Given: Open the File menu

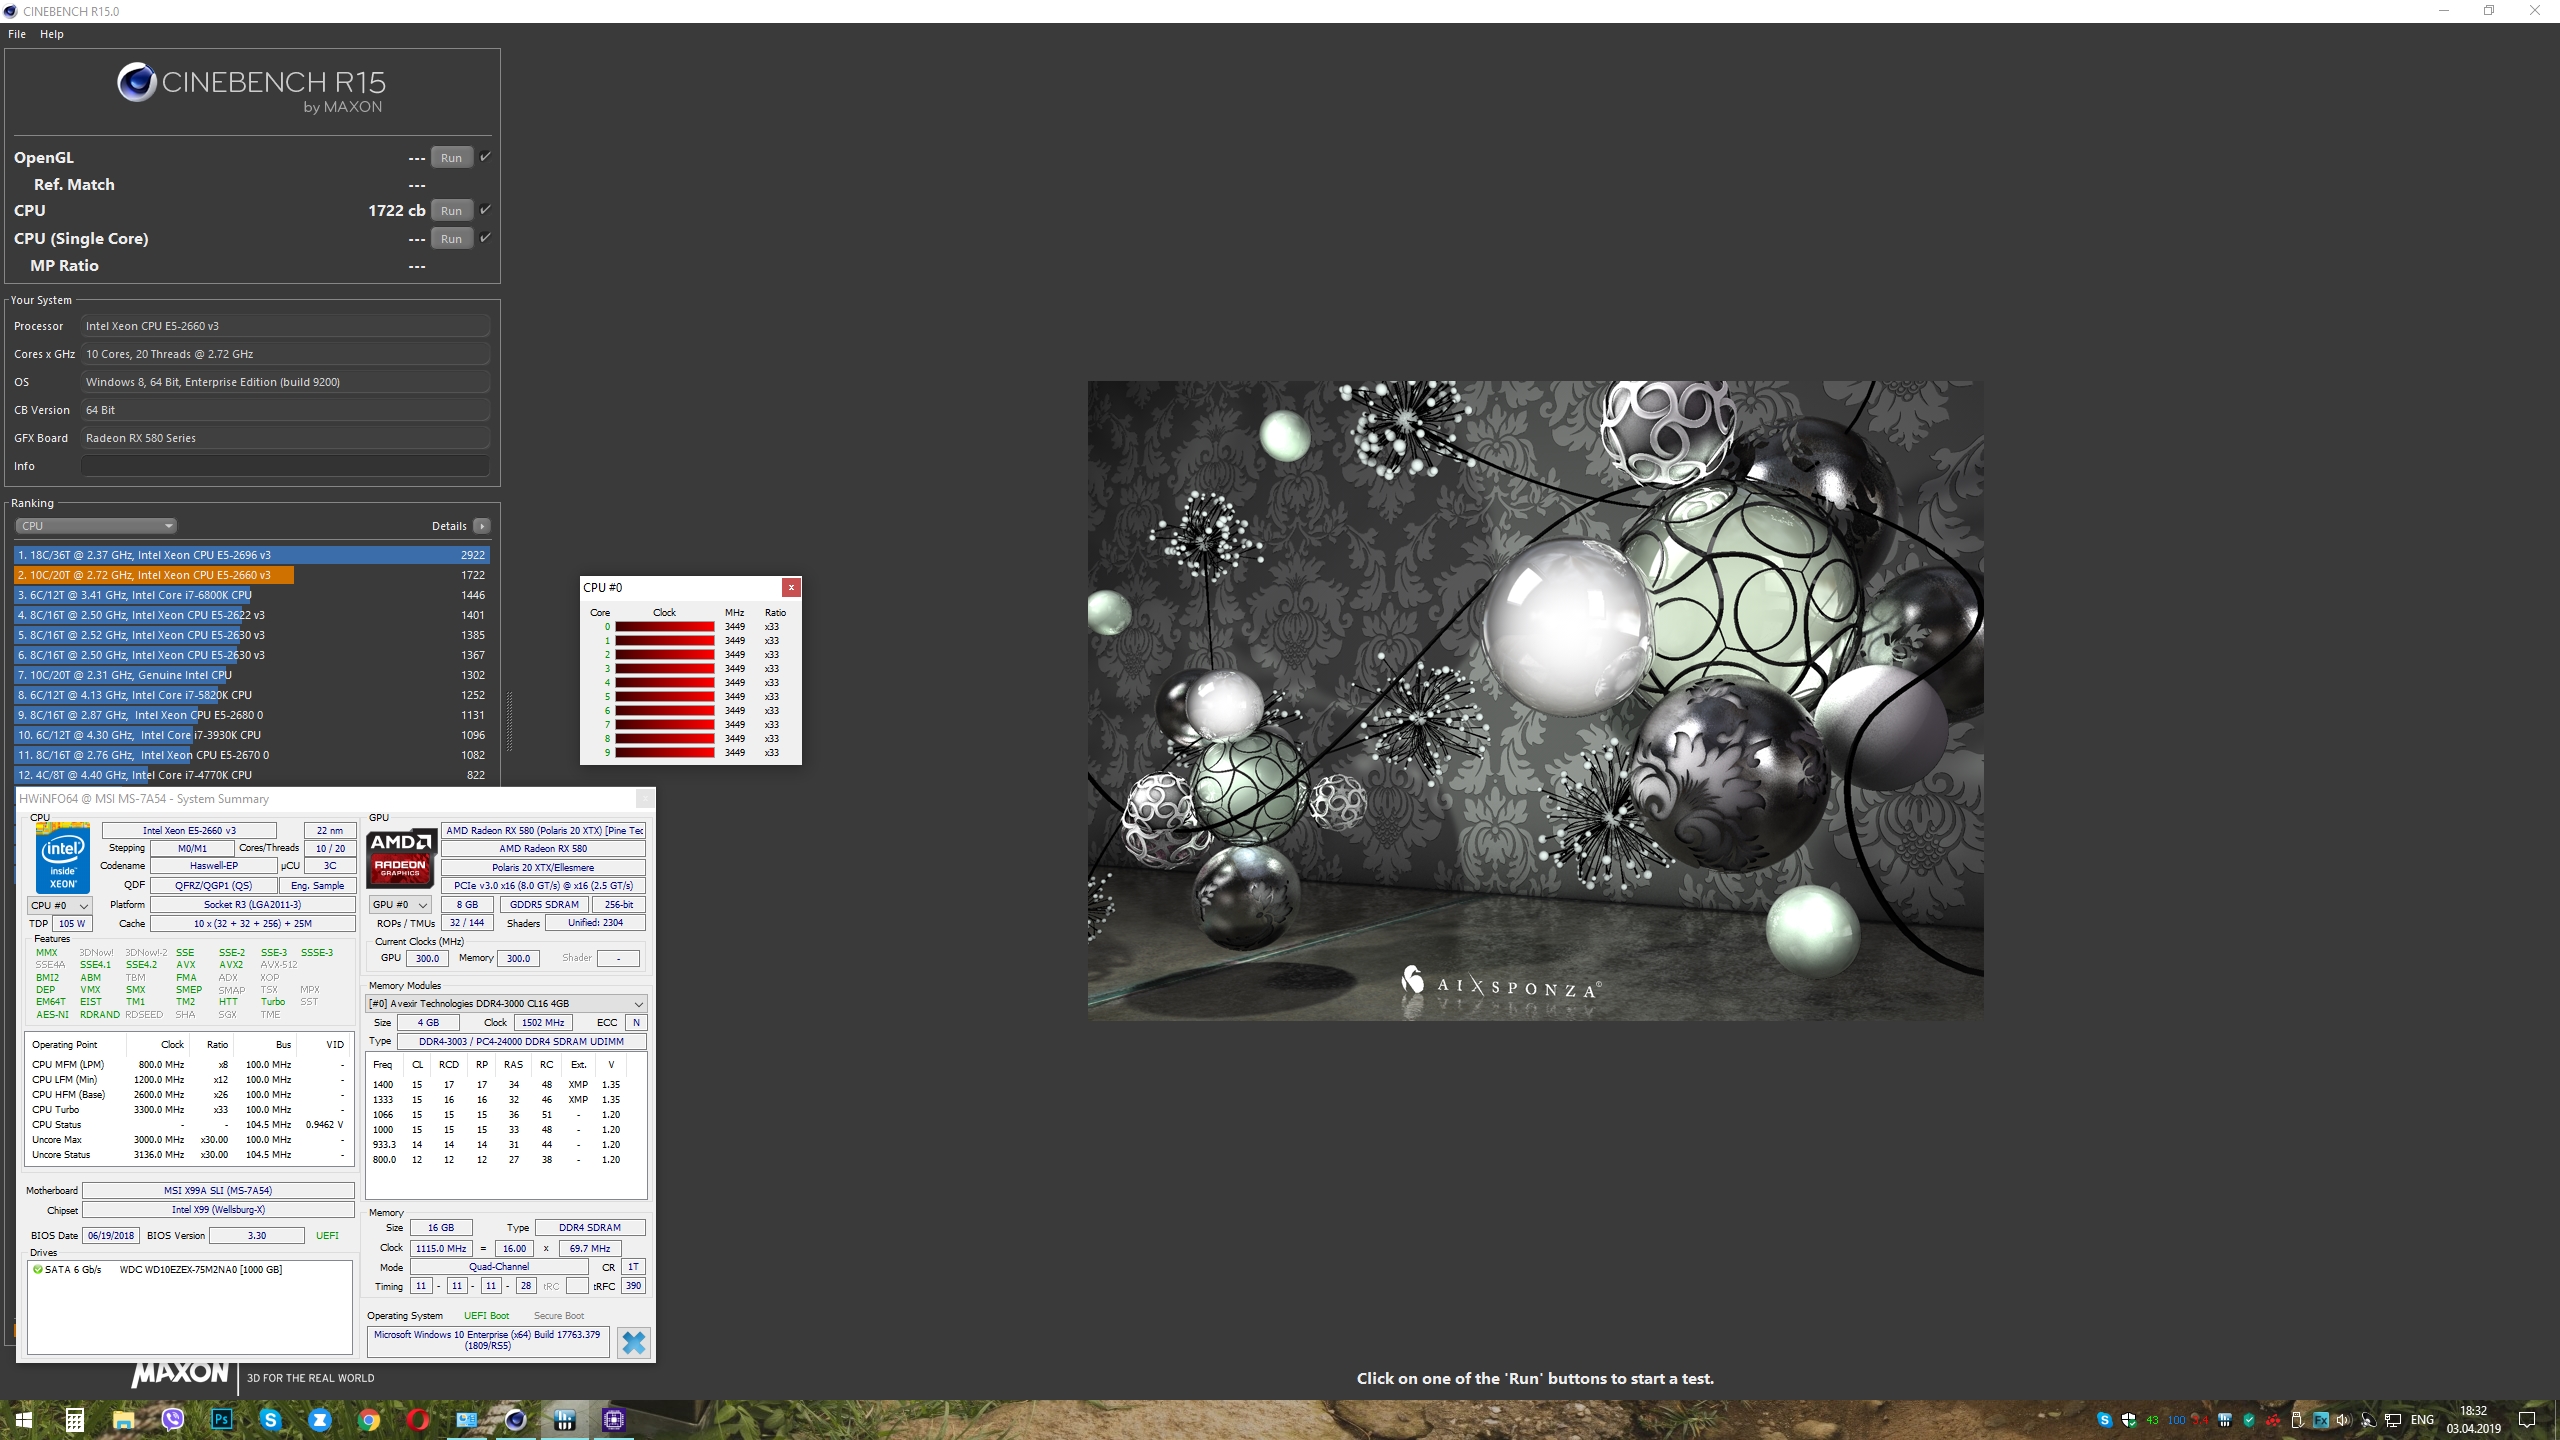Looking at the screenshot, I should [17, 34].
